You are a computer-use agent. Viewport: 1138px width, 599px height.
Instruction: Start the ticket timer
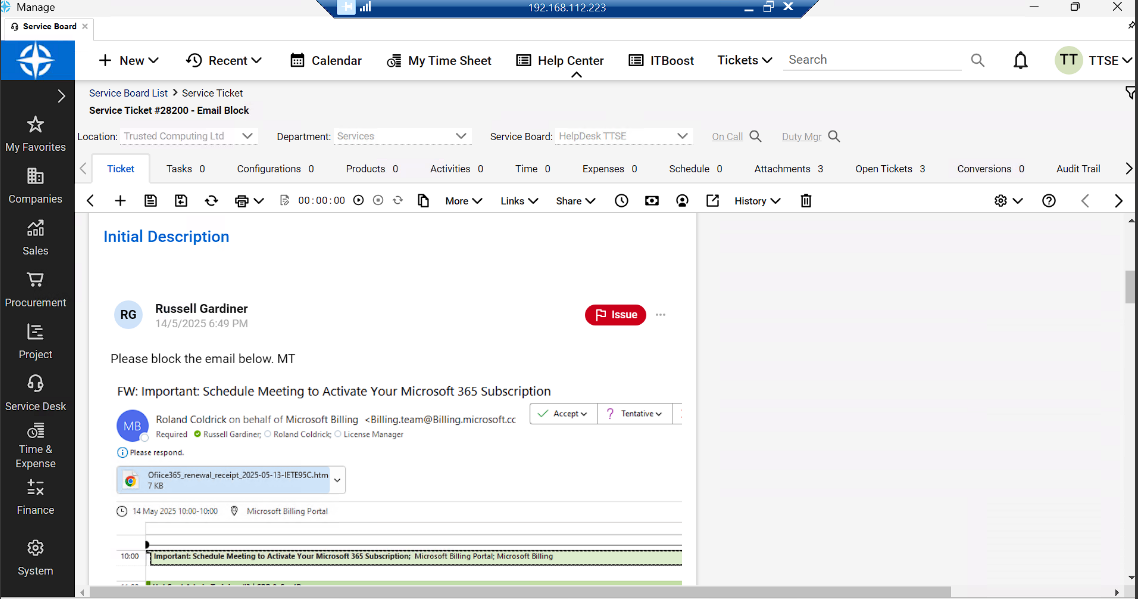[x=359, y=200]
